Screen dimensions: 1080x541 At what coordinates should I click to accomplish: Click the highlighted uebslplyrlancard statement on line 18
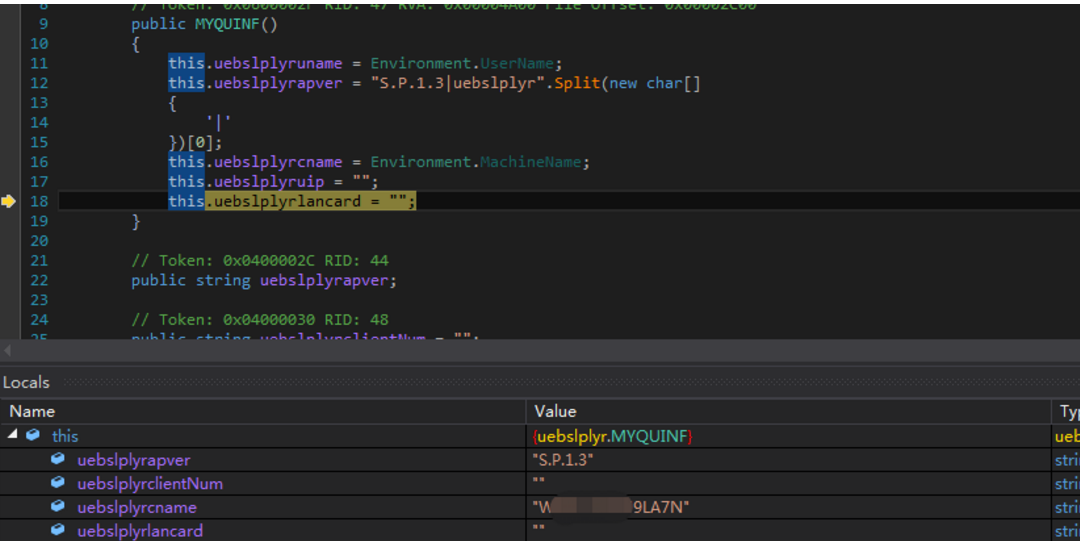[310, 201]
